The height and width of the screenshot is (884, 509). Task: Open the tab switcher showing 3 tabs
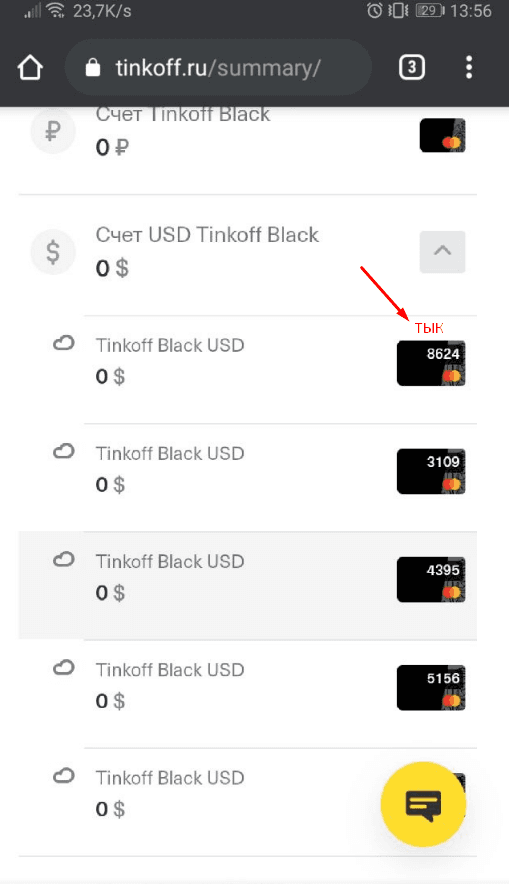[411, 68]
